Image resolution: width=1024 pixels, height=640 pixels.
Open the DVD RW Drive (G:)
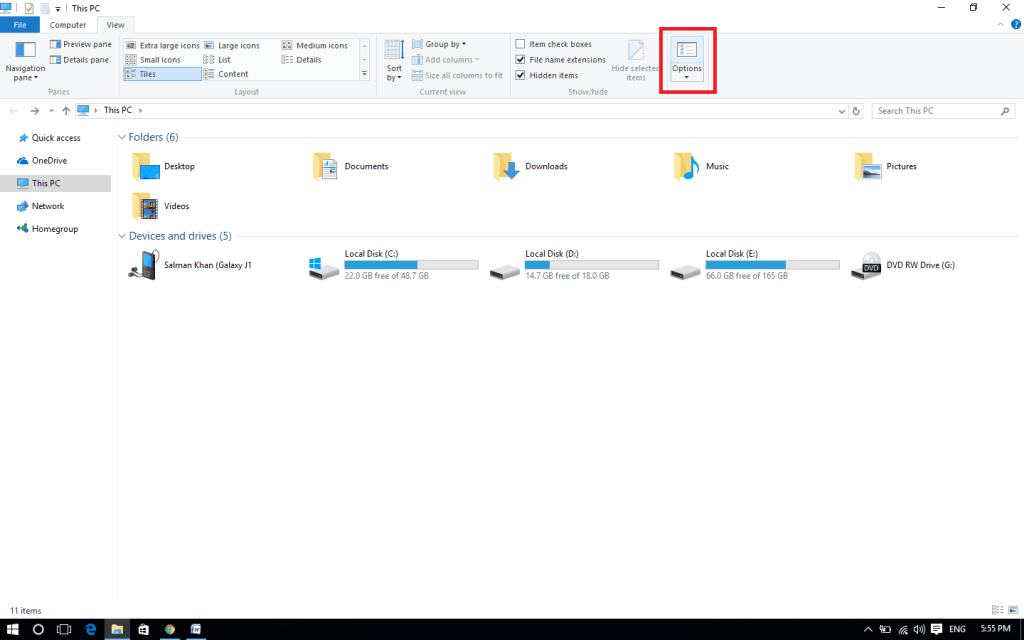pyautogui.click(x=866, y=265)
